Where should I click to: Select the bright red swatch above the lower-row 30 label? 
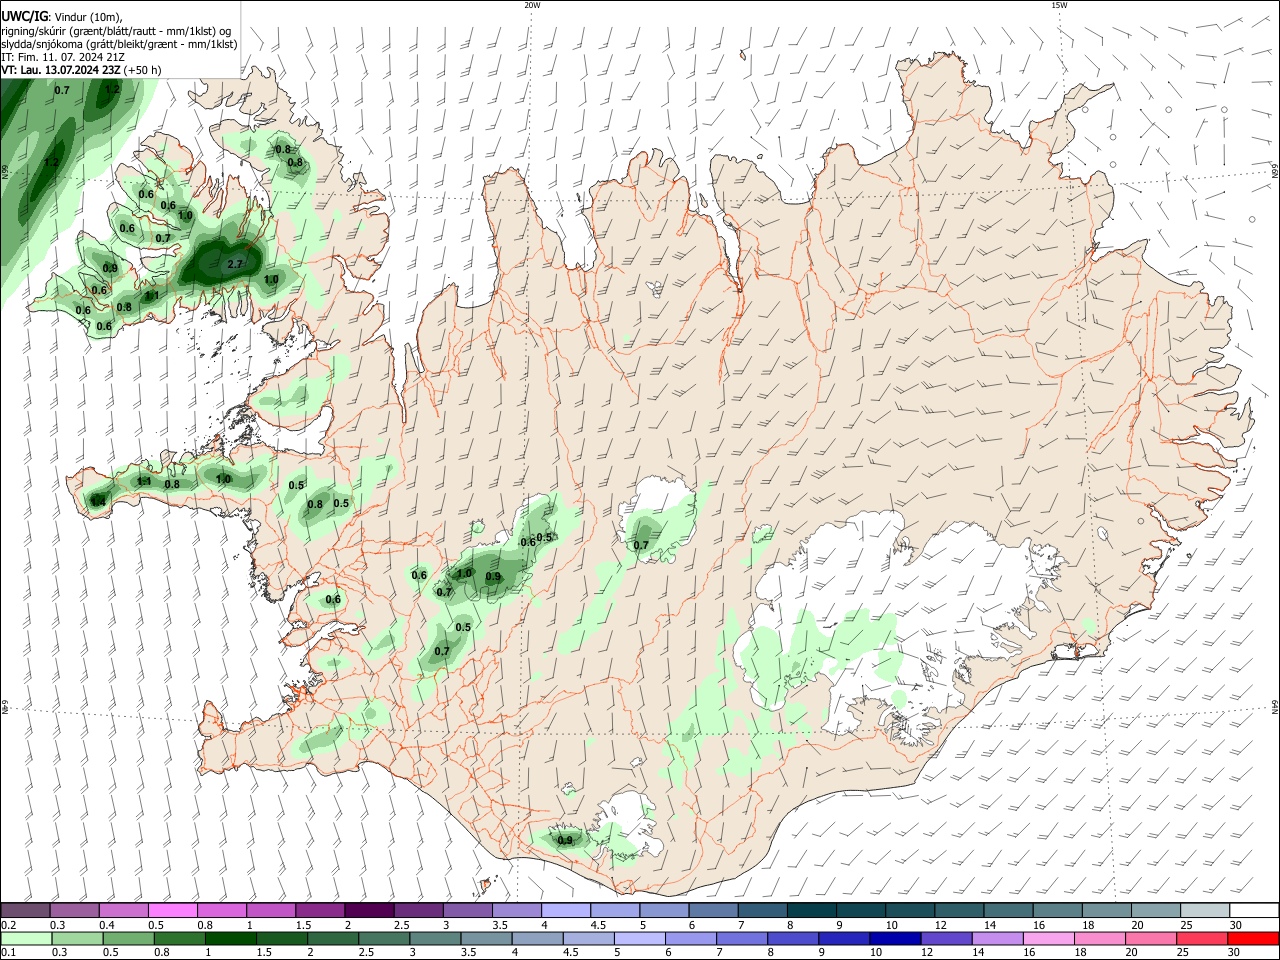pyautogui.click(x=1254, y=939)
